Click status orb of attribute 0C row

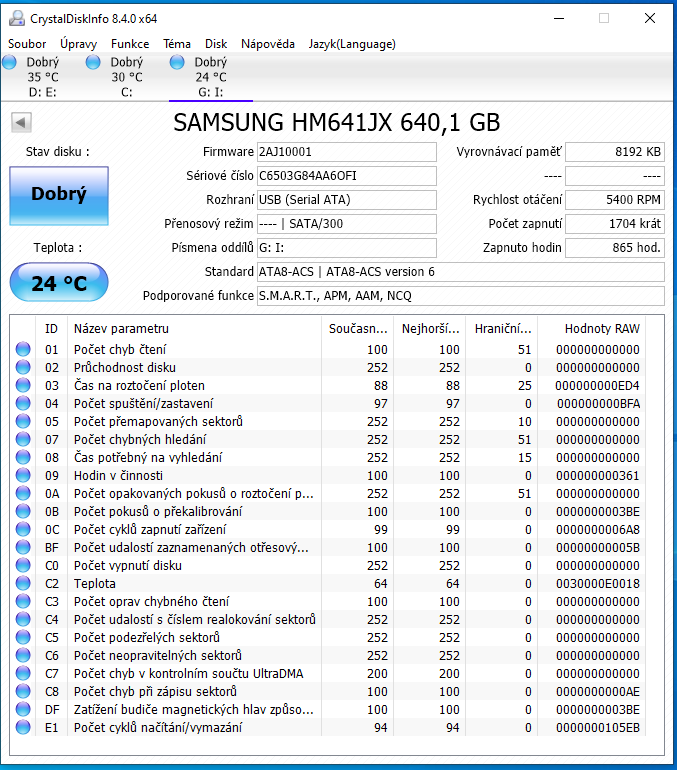tap(23, 529)
